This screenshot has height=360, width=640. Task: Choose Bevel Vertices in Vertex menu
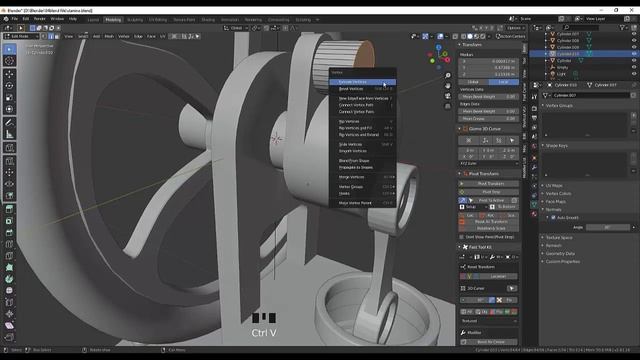tap(362, 89)
